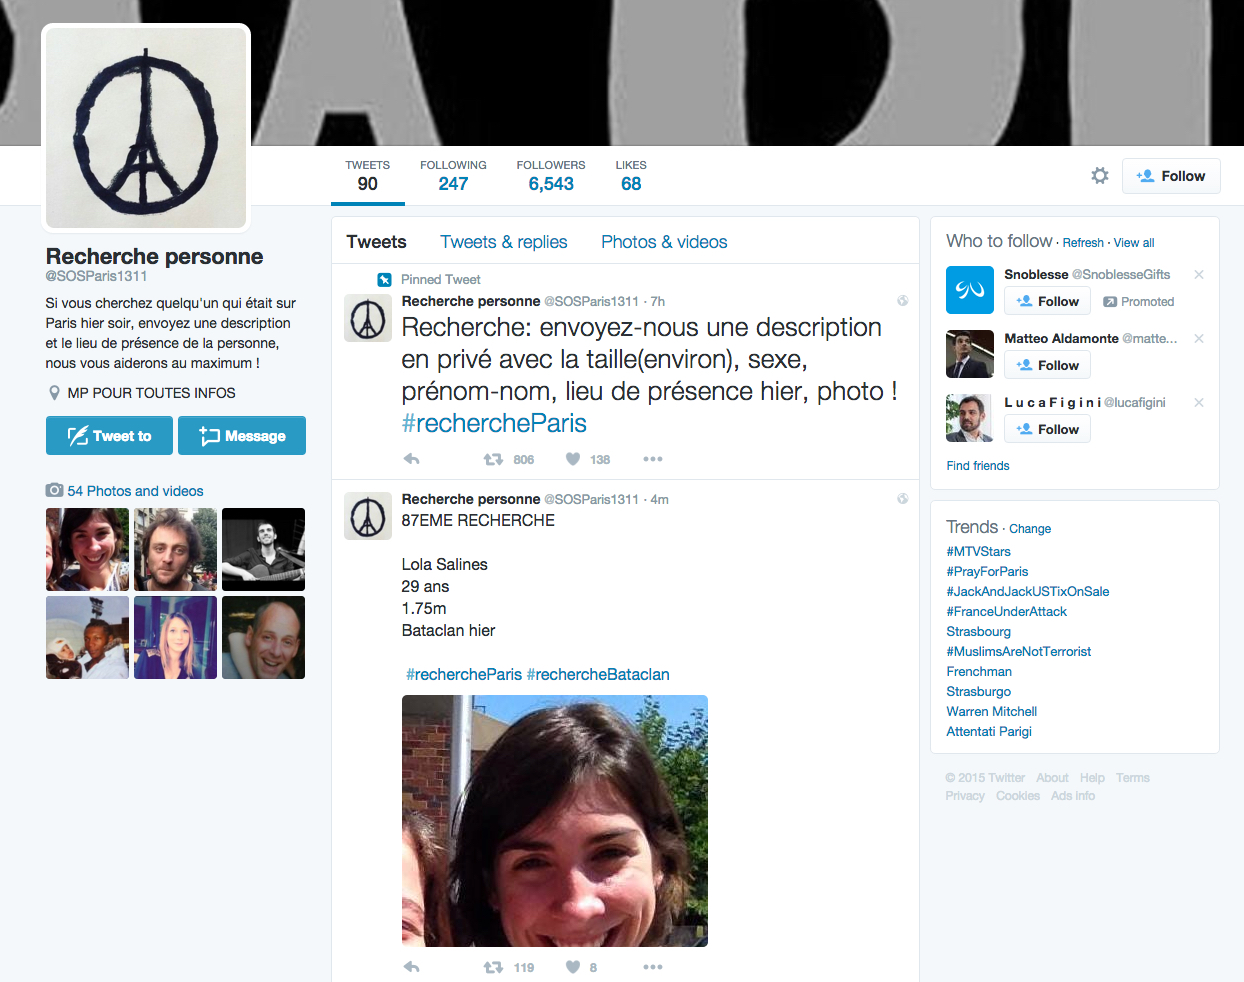Dismiss the Luca Figini suggestion
The height and width of the screenshot is (982, 1244).
pyautogui.click(x=1199, y=402)
